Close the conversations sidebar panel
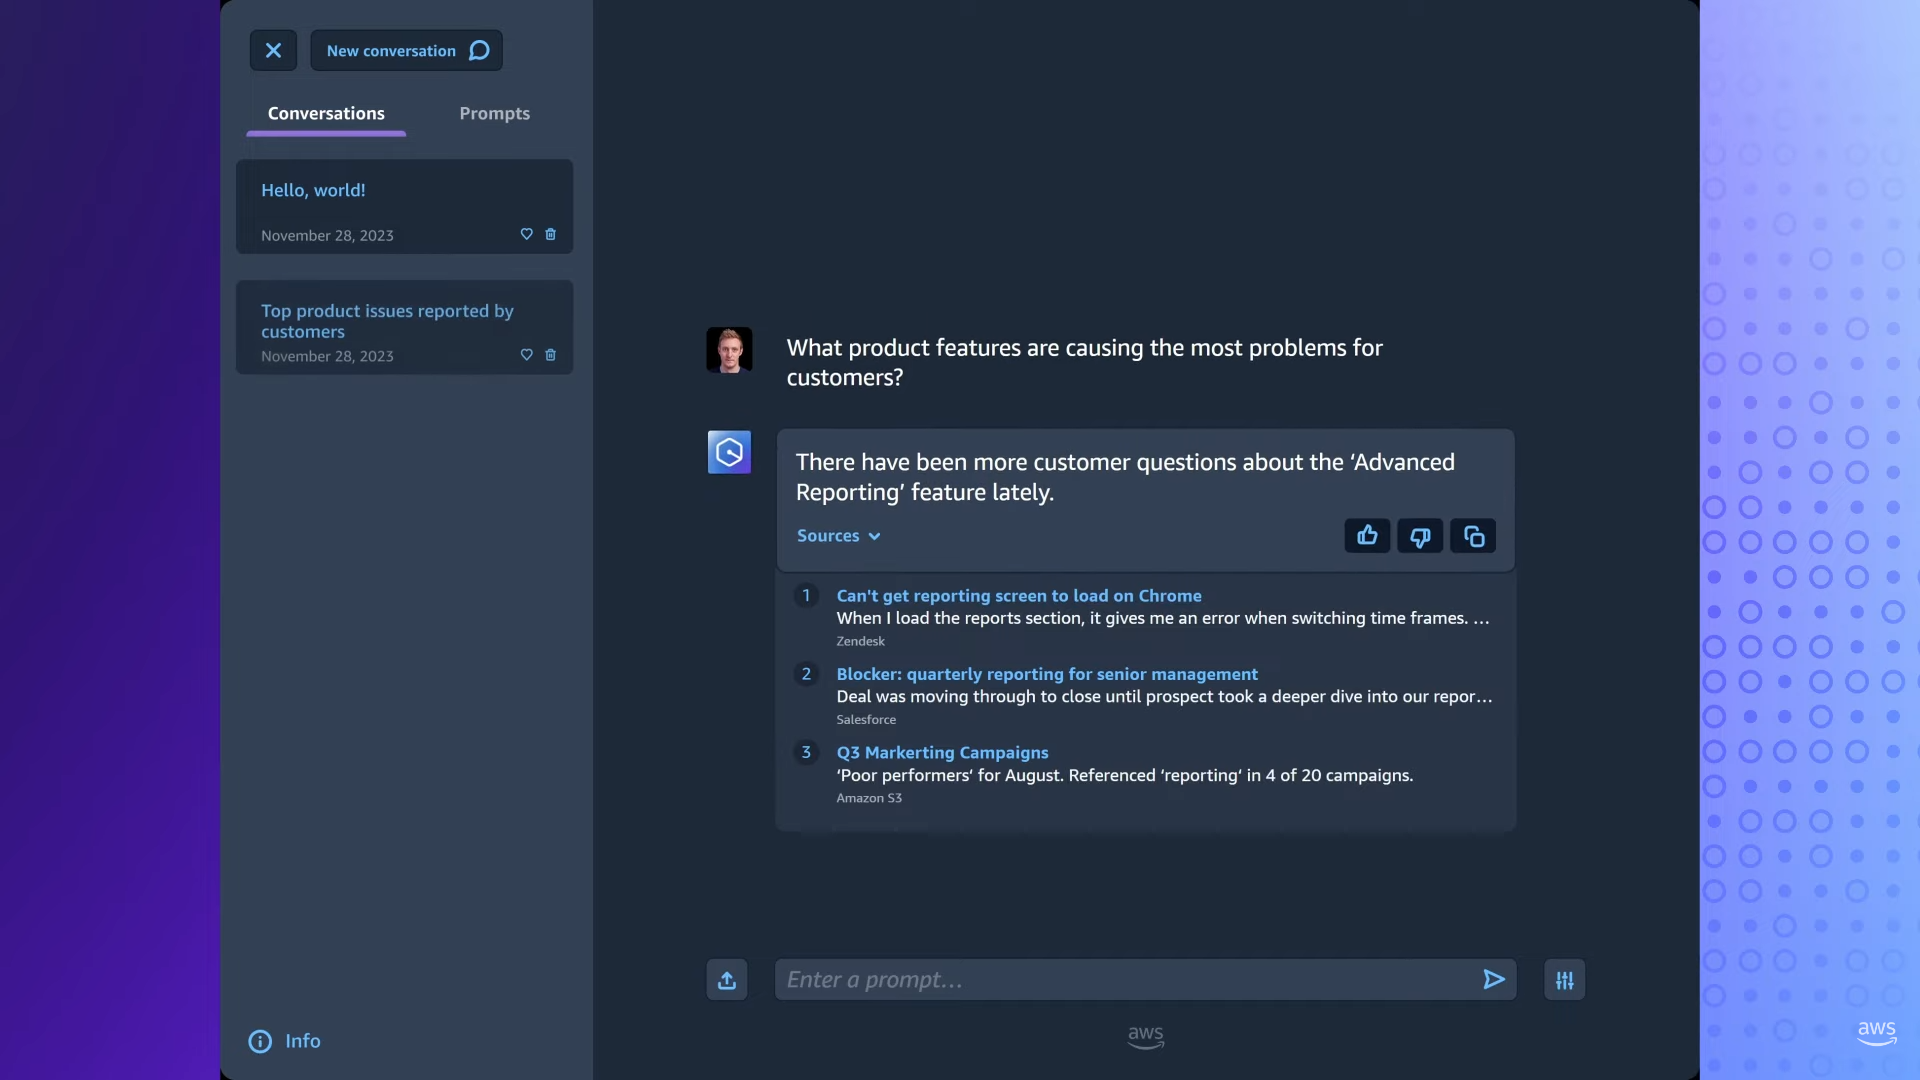 (273, 51)
